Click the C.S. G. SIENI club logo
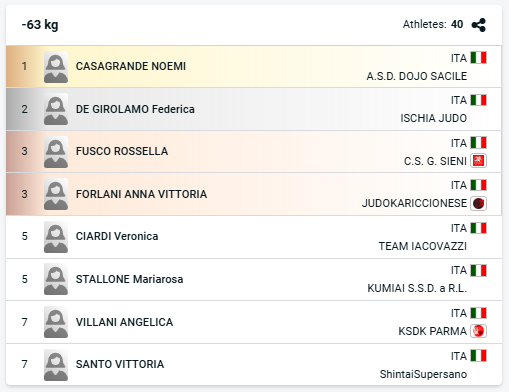This screenshot has width=509, height=392. coord(478,161)
